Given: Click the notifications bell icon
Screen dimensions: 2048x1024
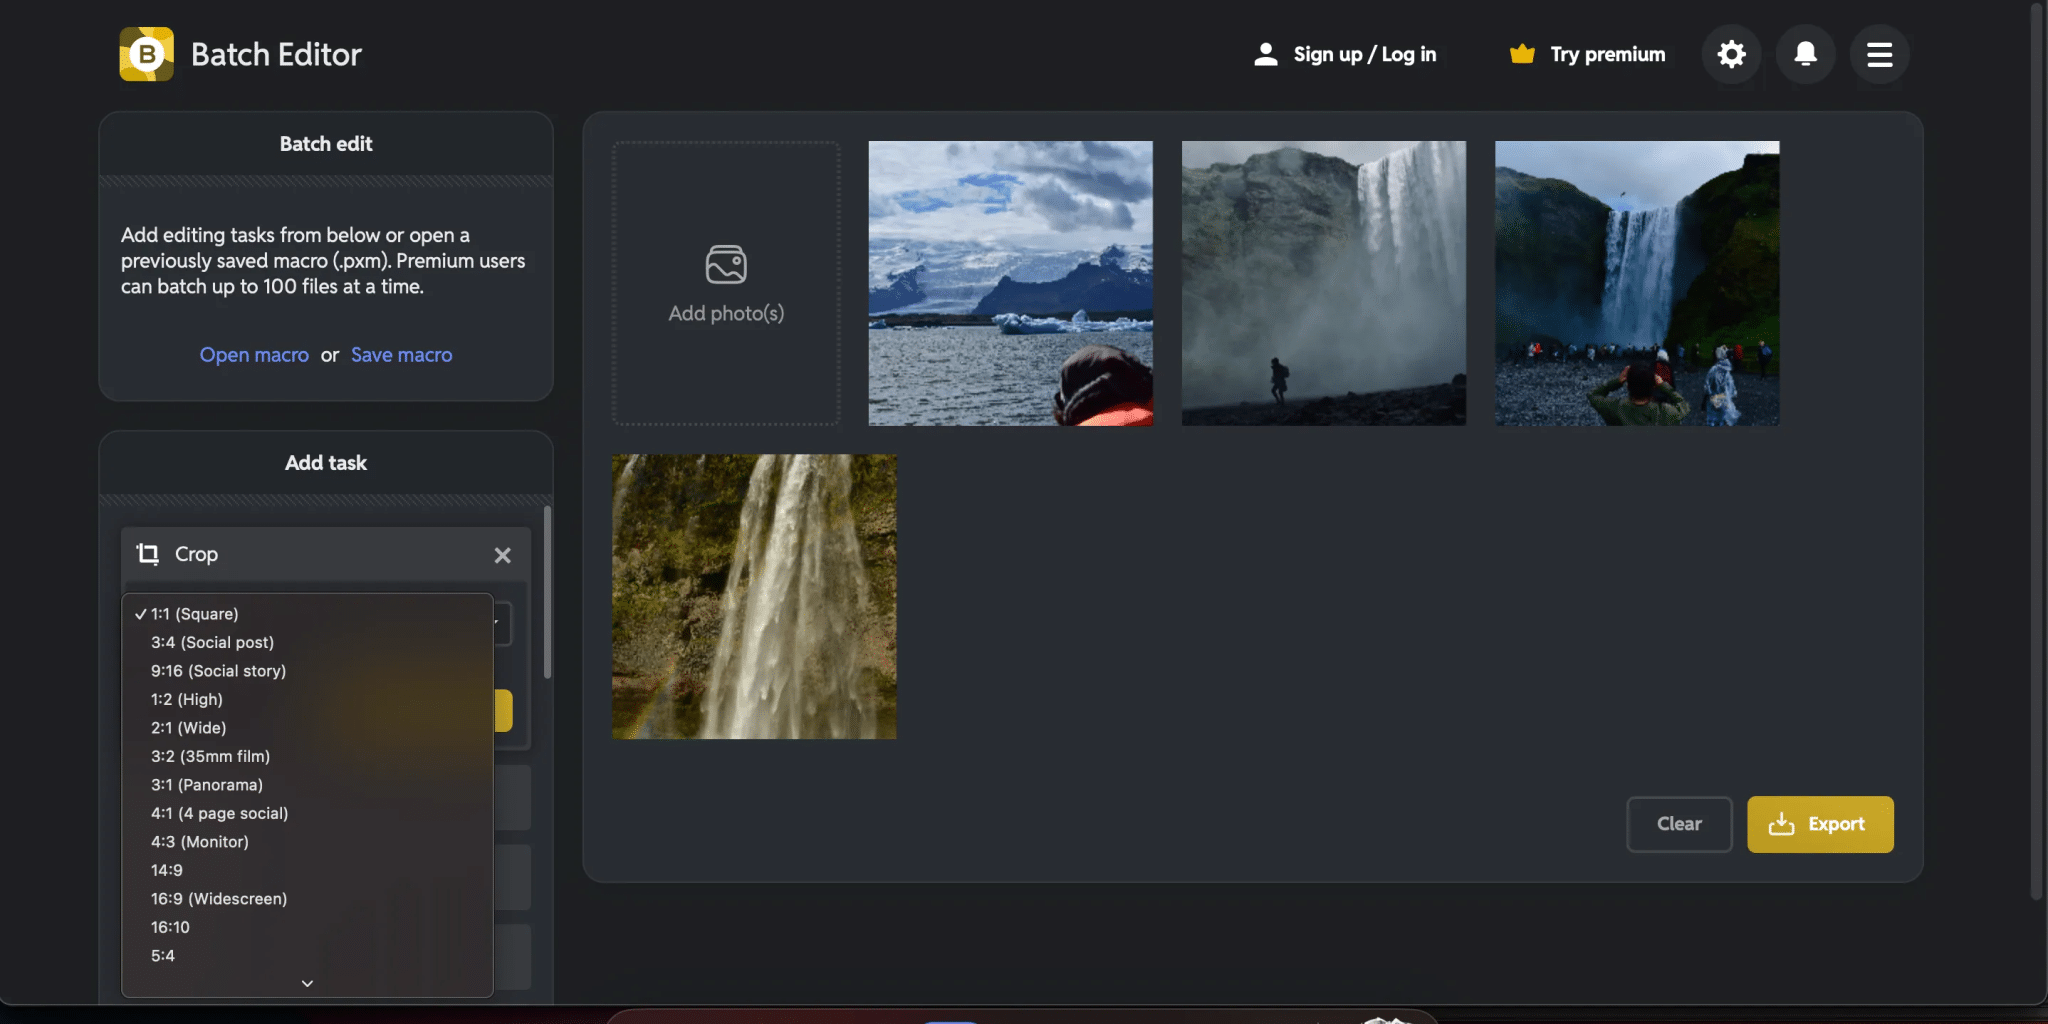Looking at the screenshot, I should [x=1805, y=54].
